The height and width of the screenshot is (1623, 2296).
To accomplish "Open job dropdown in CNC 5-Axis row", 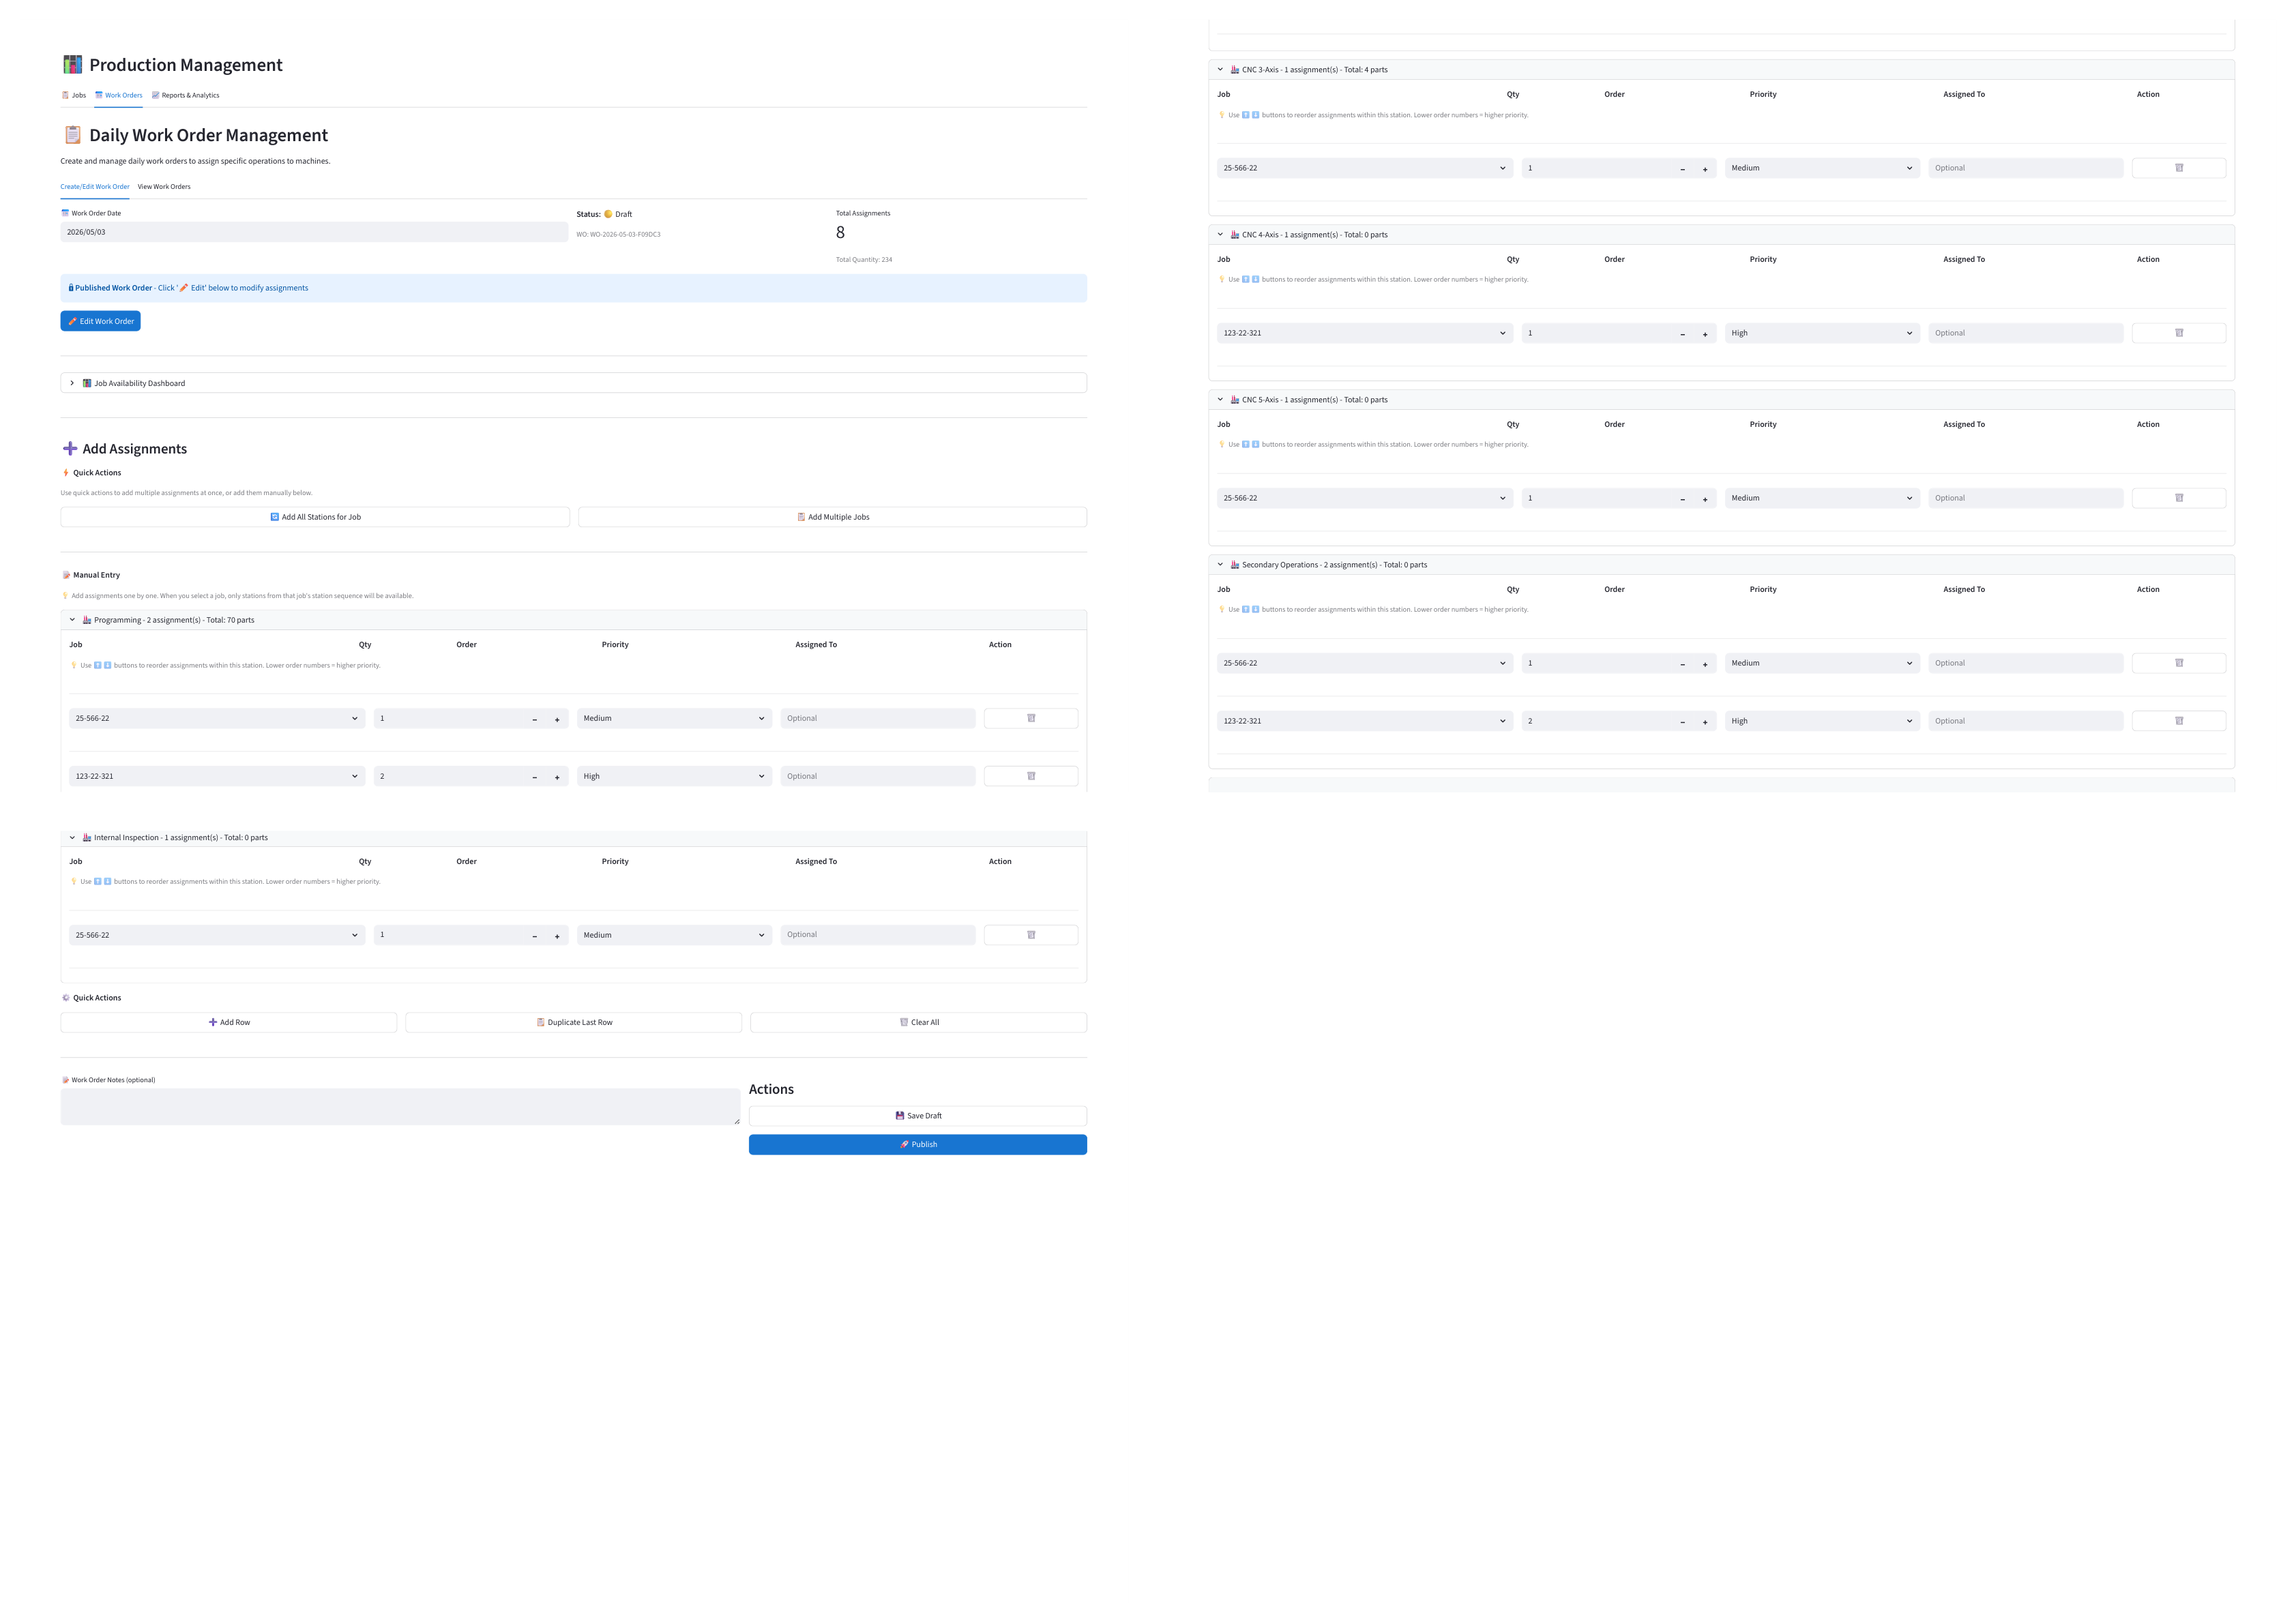I will point(1365,498).
